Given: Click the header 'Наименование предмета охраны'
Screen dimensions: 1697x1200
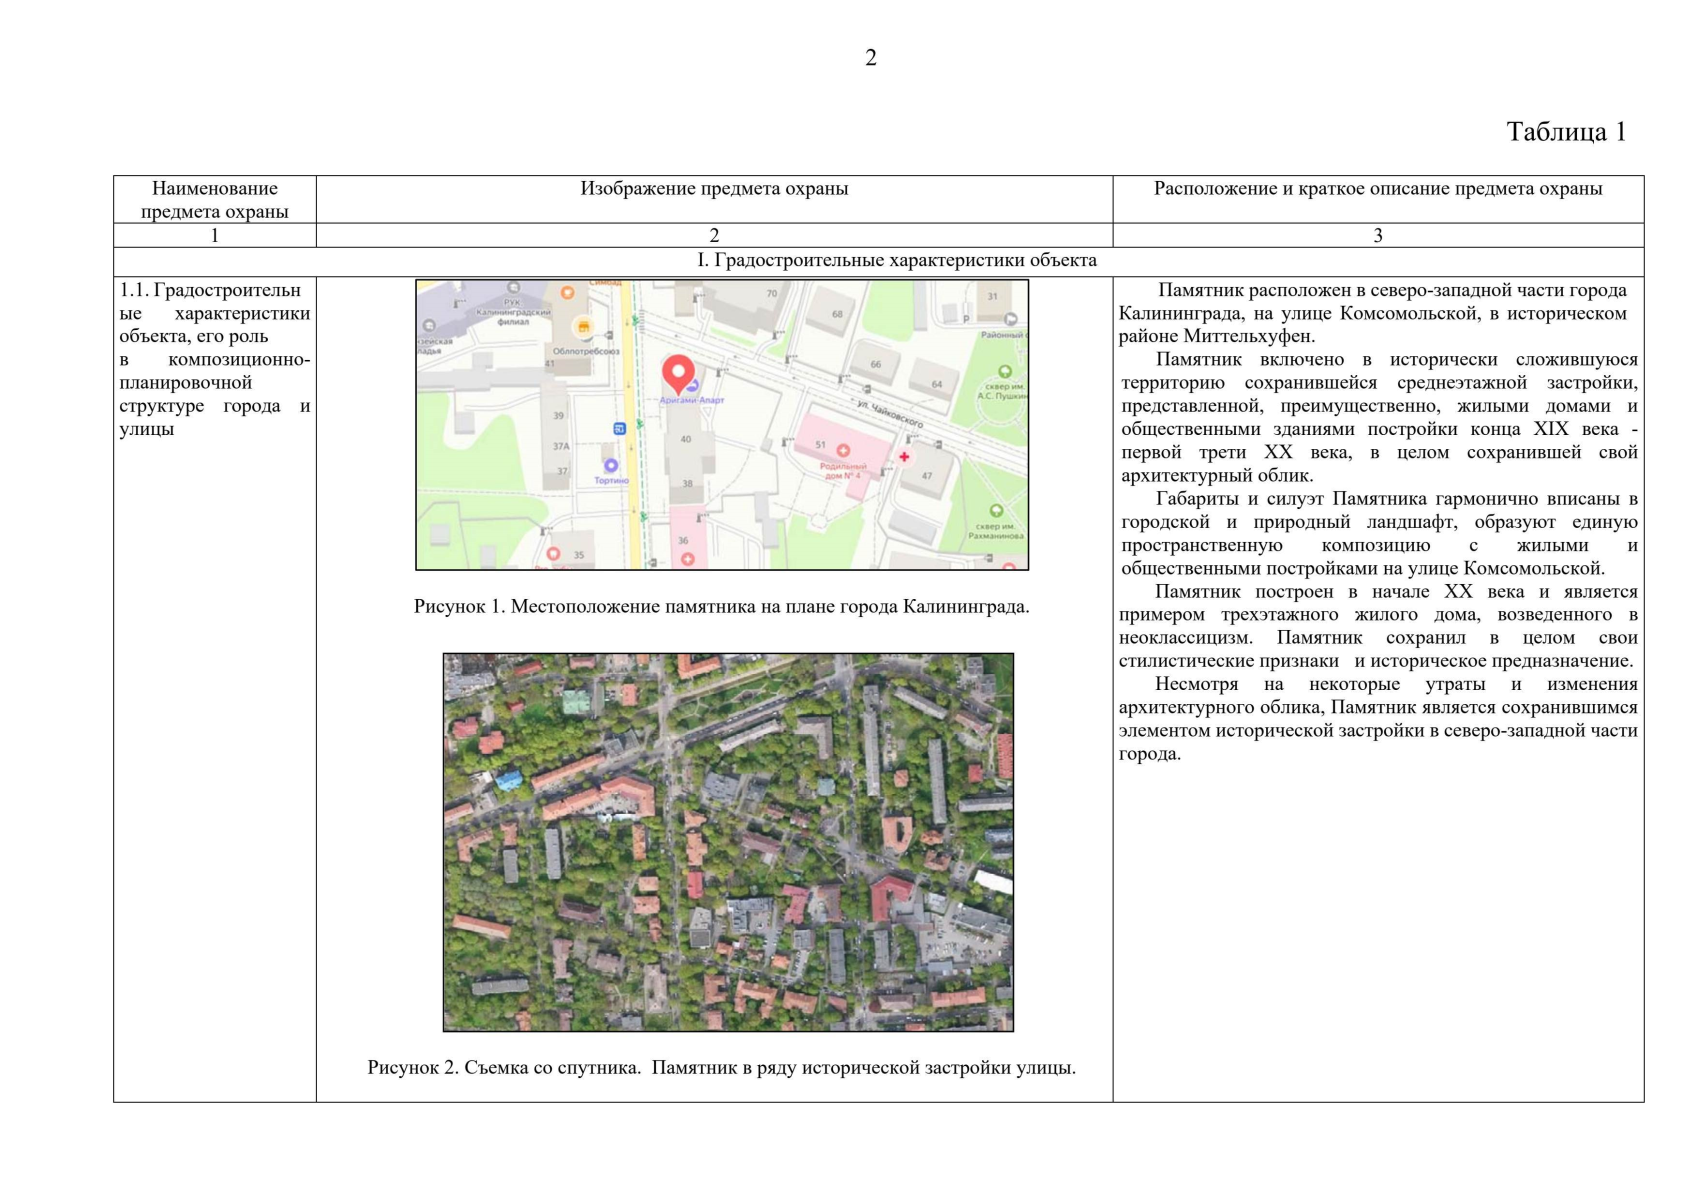Looking at the screenshot, I should coord(215,200).
